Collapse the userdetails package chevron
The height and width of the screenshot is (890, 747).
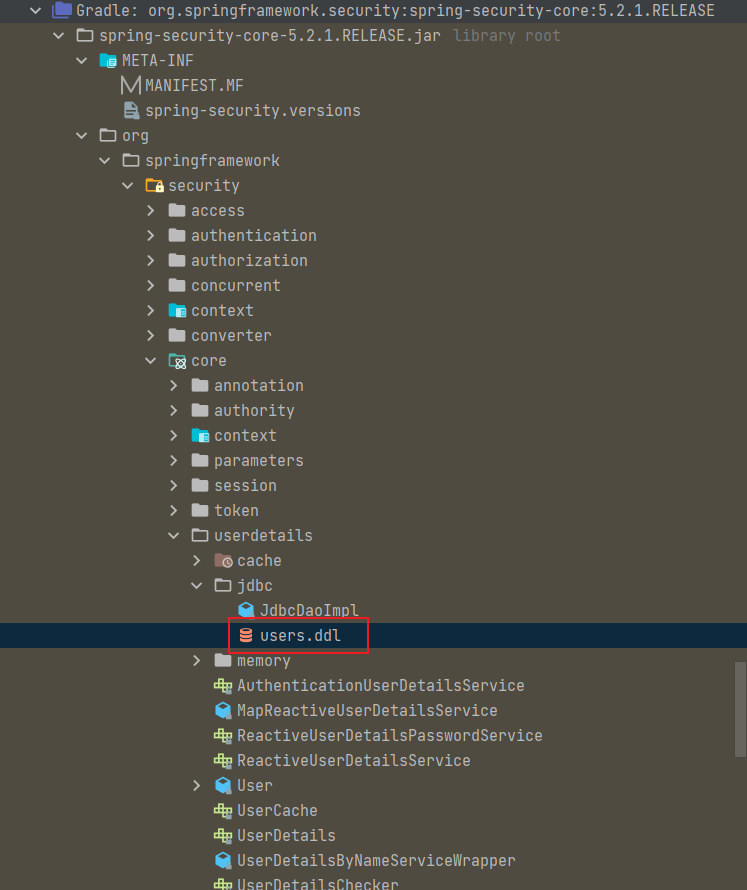(x=174, y=535)
